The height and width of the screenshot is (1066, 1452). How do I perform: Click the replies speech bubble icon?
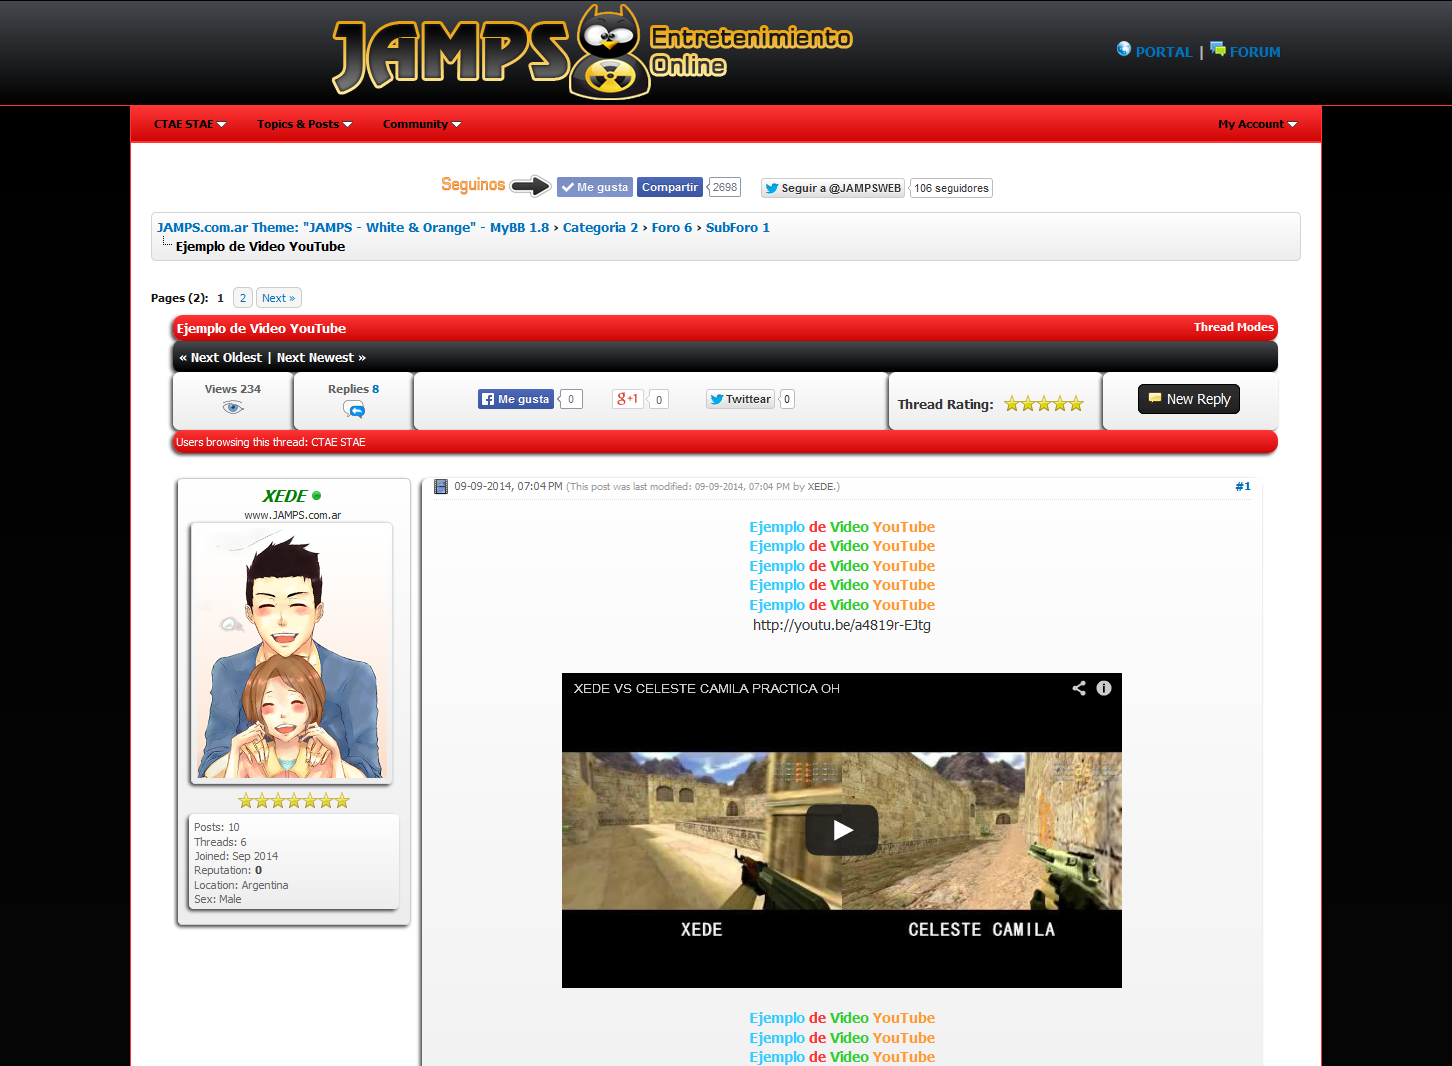(354, 409)
